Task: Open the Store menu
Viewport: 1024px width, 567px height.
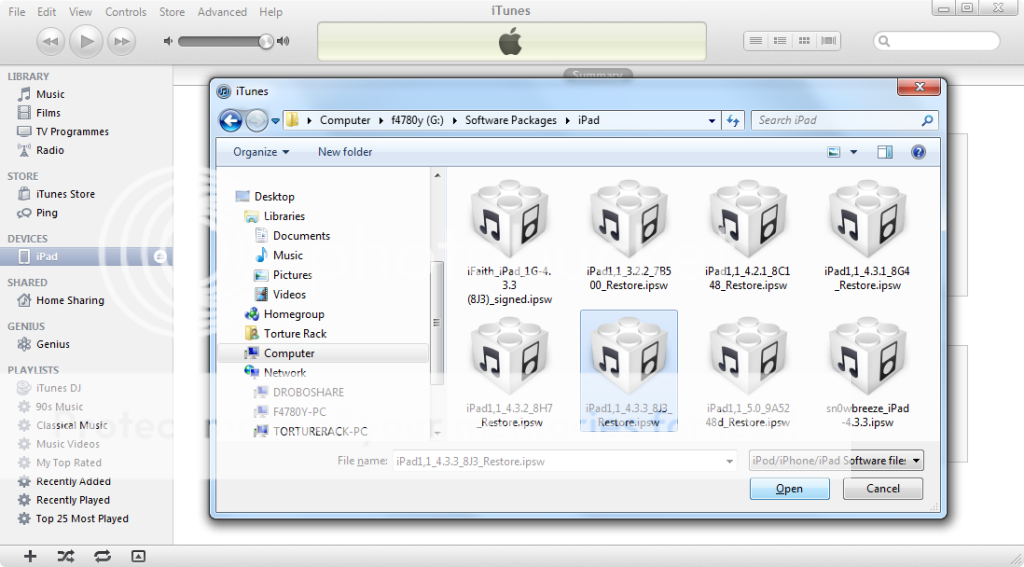Action: [172, 12]
